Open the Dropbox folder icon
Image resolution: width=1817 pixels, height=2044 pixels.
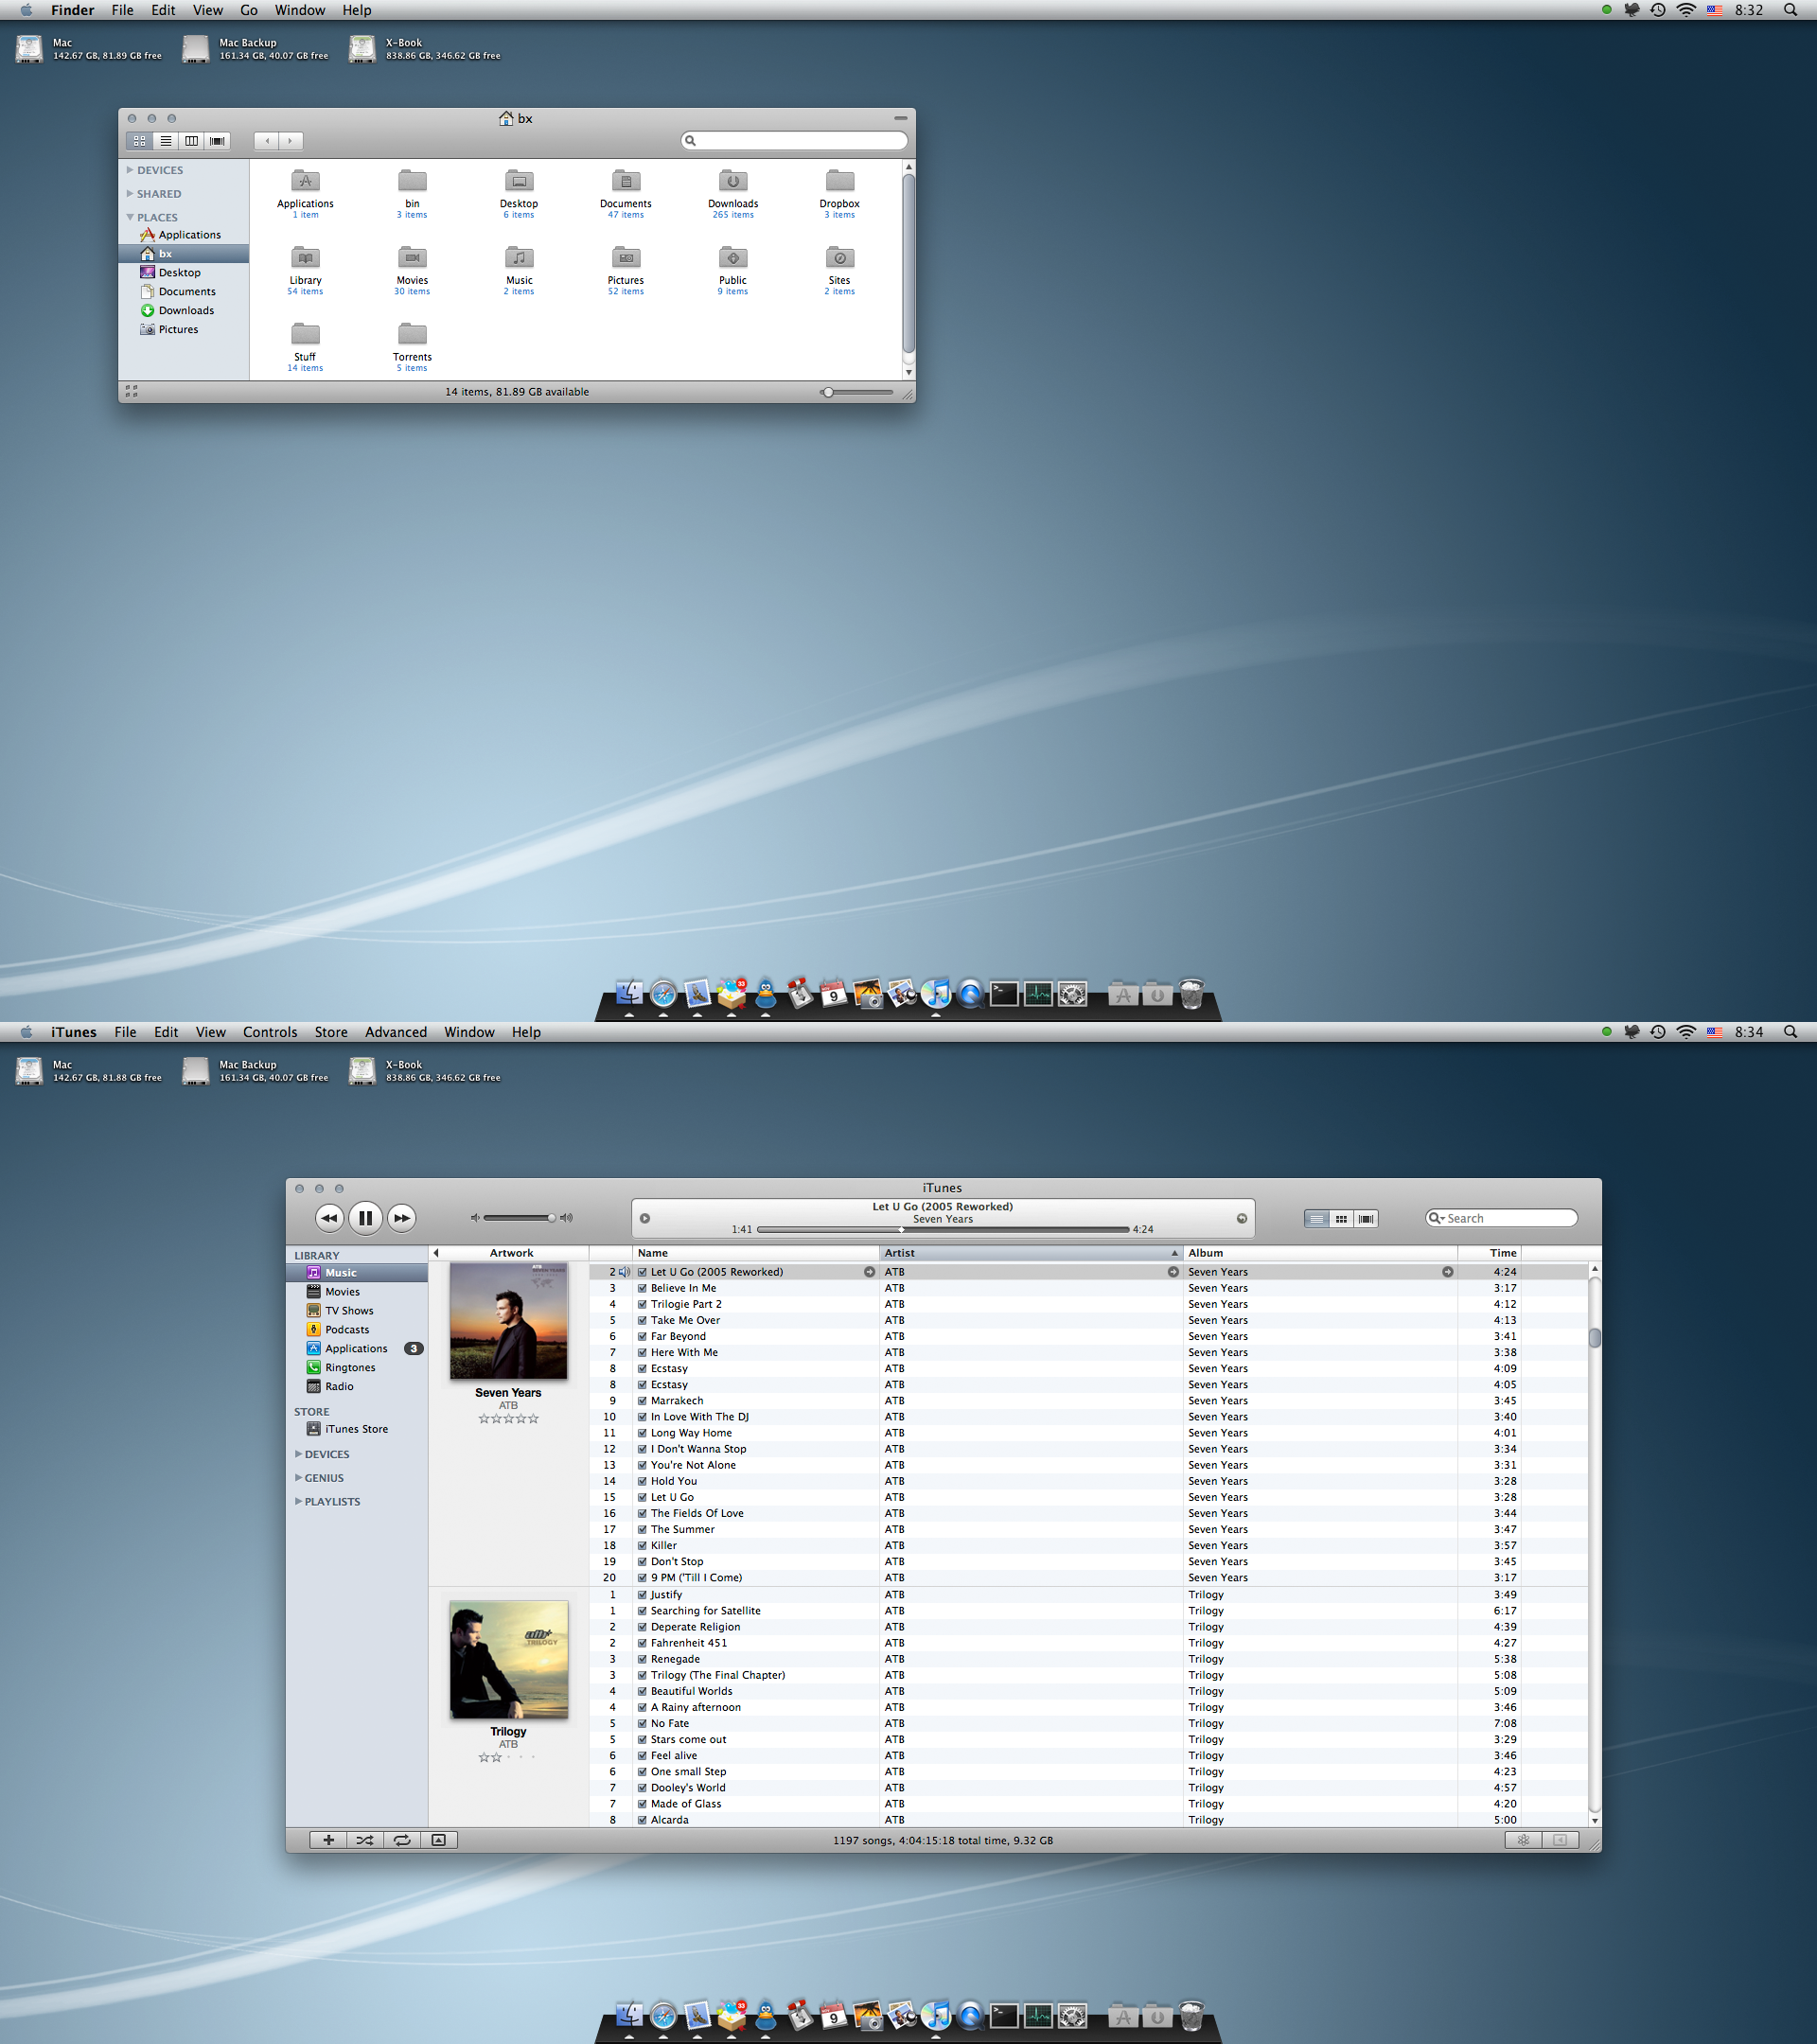point(839,181)
